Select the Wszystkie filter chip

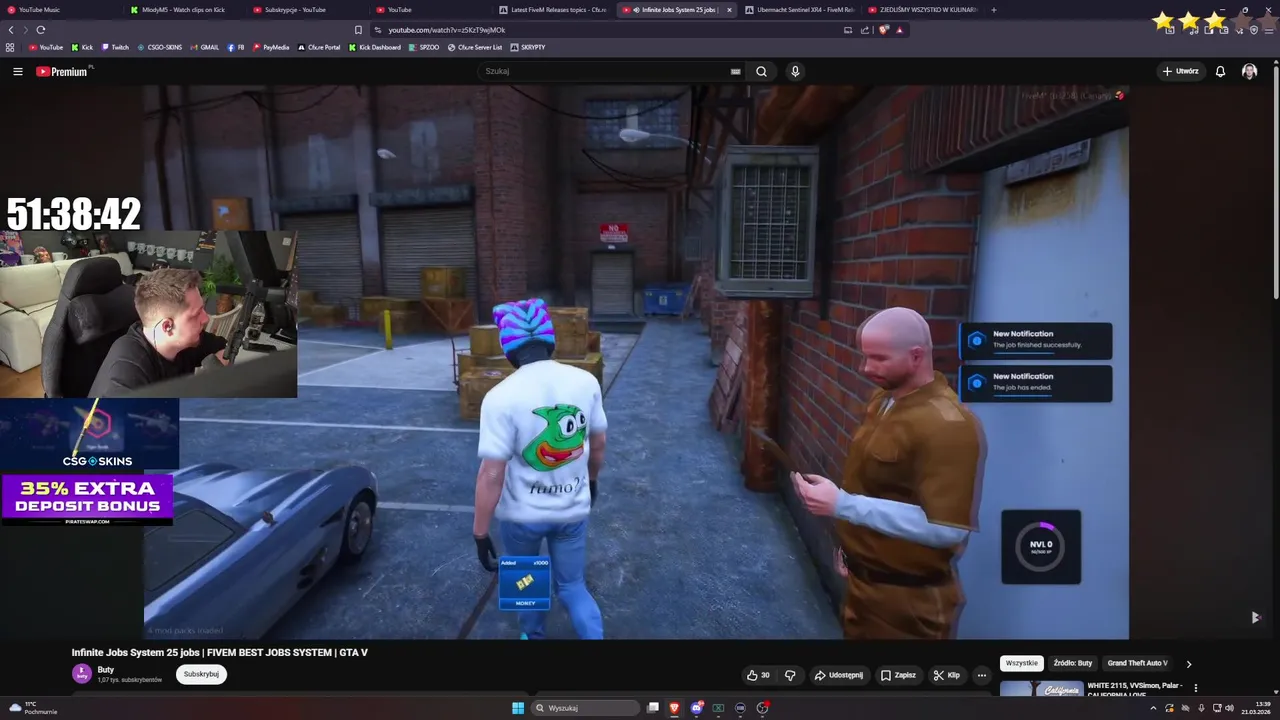tap(1021, 663)
